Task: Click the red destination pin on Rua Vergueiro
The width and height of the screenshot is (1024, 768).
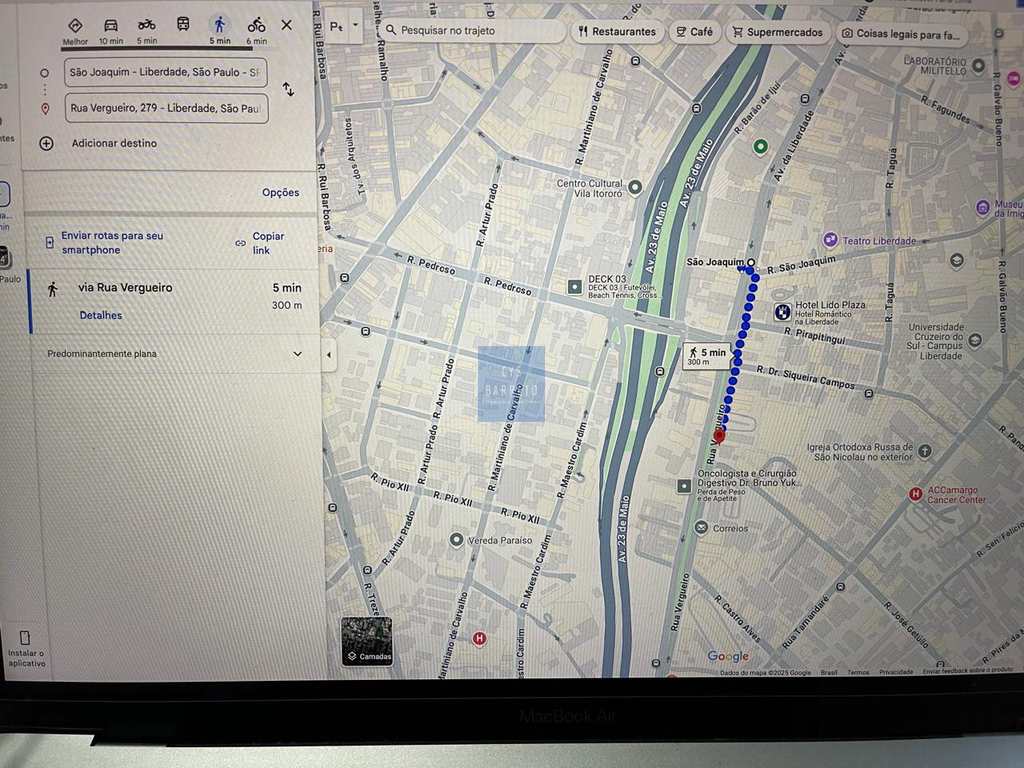Action: click(719, 436)
